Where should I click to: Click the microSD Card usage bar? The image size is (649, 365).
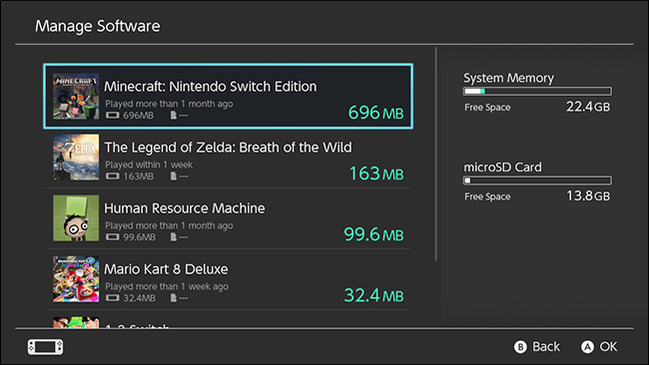coord(537,180)
